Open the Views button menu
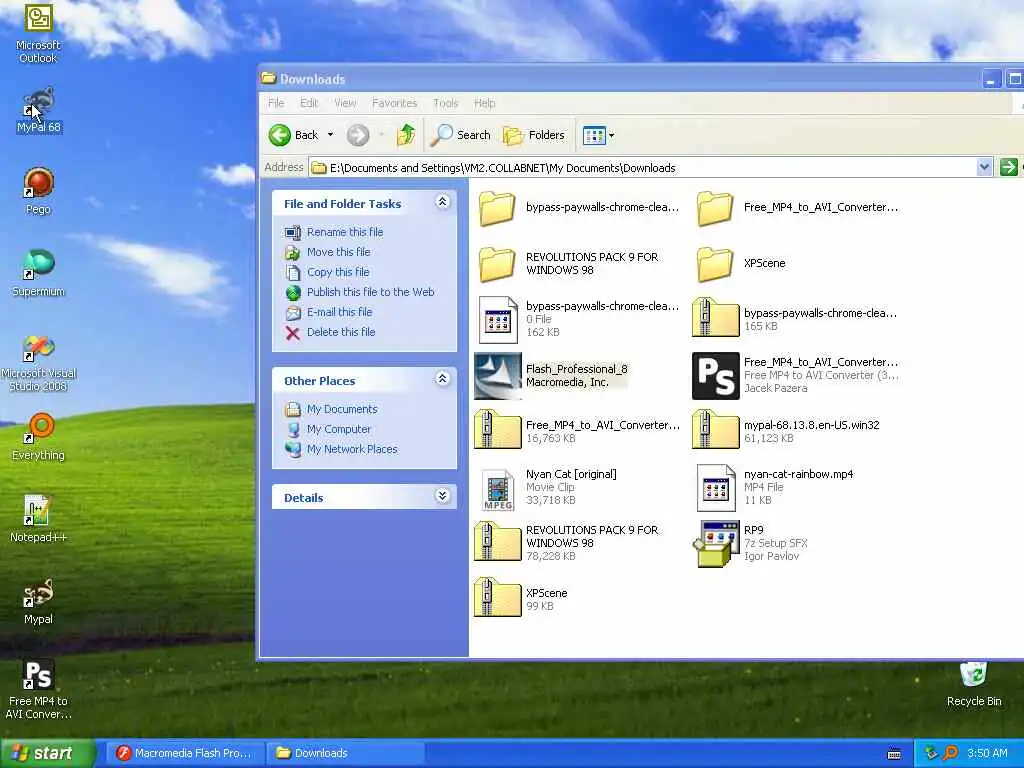Viewport: 1024px width, 768px height. pyautogui.click(x=598, y=135)
